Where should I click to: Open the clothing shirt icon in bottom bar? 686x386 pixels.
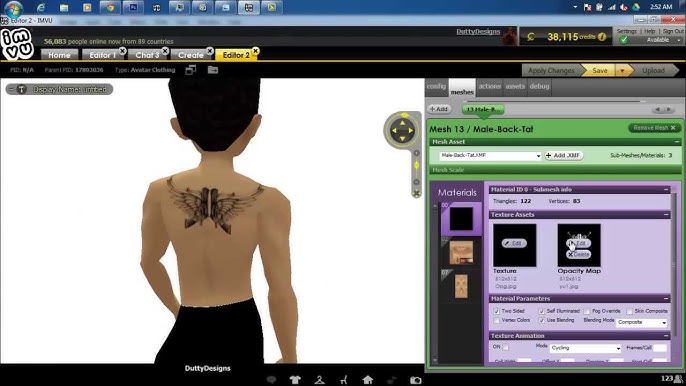pyautogui.click(x=295, y=379)
